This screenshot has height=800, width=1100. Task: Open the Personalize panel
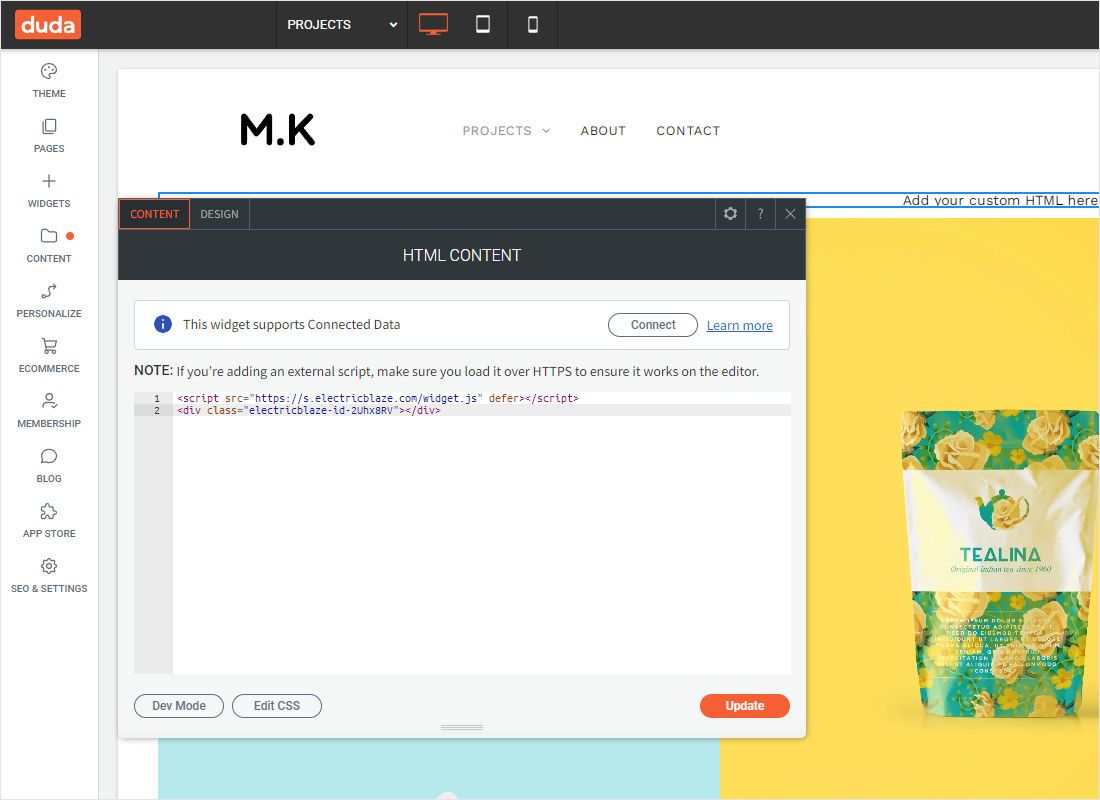coord(49,300)
